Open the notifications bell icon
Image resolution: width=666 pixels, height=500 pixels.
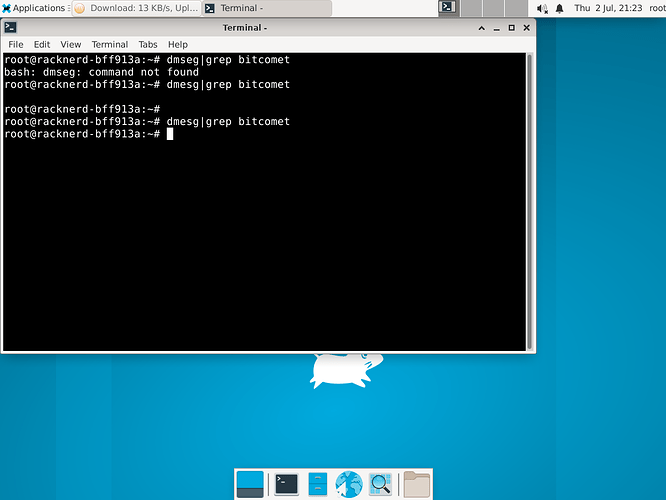coord(560,8)
